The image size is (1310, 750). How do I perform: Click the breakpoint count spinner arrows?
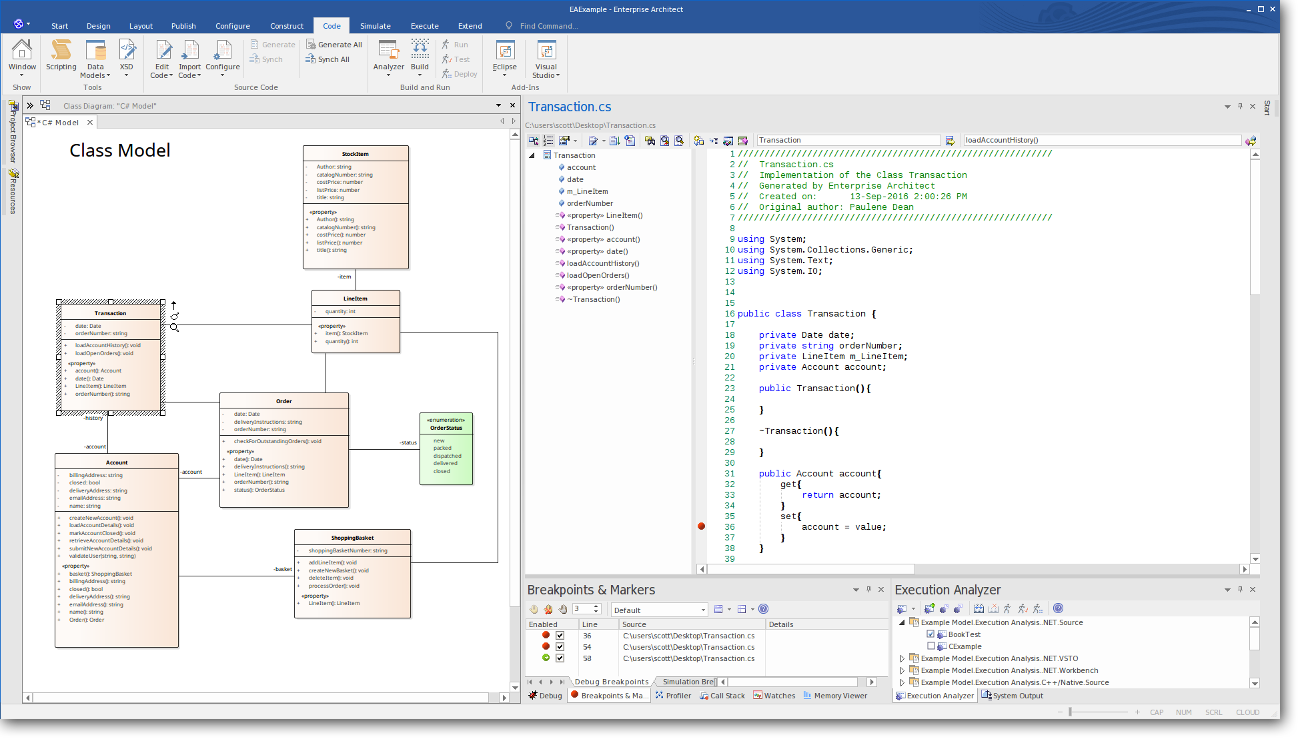point(597,609)
